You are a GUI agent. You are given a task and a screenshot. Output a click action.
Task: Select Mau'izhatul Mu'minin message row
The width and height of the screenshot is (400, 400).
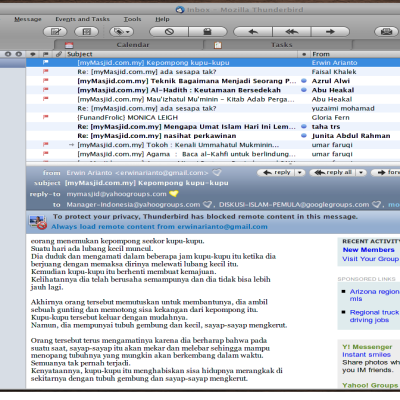click(x=213, y=99)
